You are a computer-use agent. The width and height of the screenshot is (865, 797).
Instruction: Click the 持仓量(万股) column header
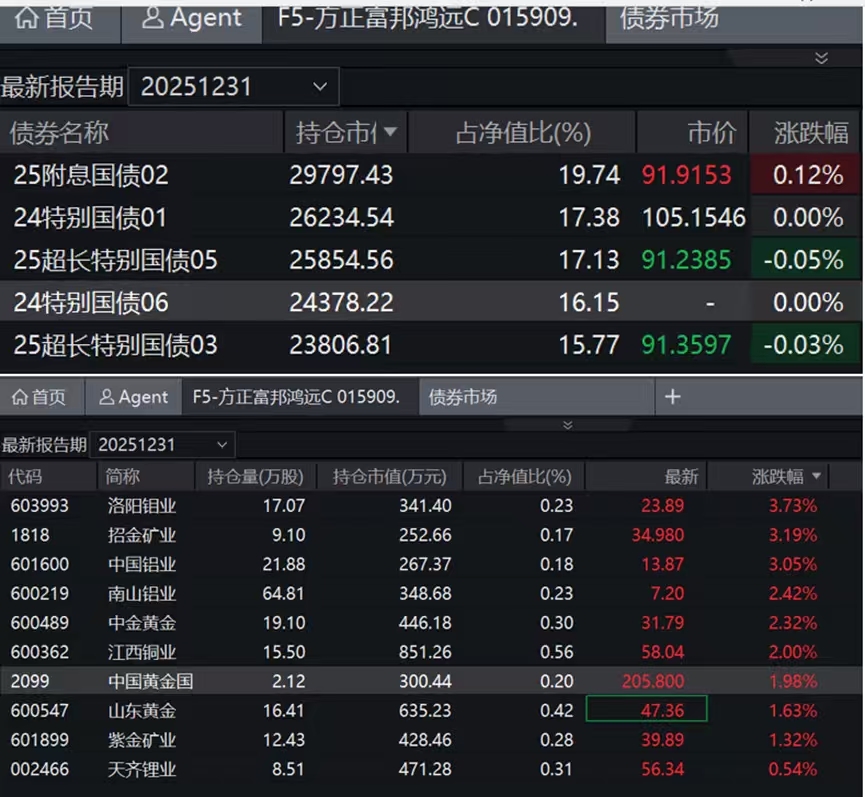(255, 476)
